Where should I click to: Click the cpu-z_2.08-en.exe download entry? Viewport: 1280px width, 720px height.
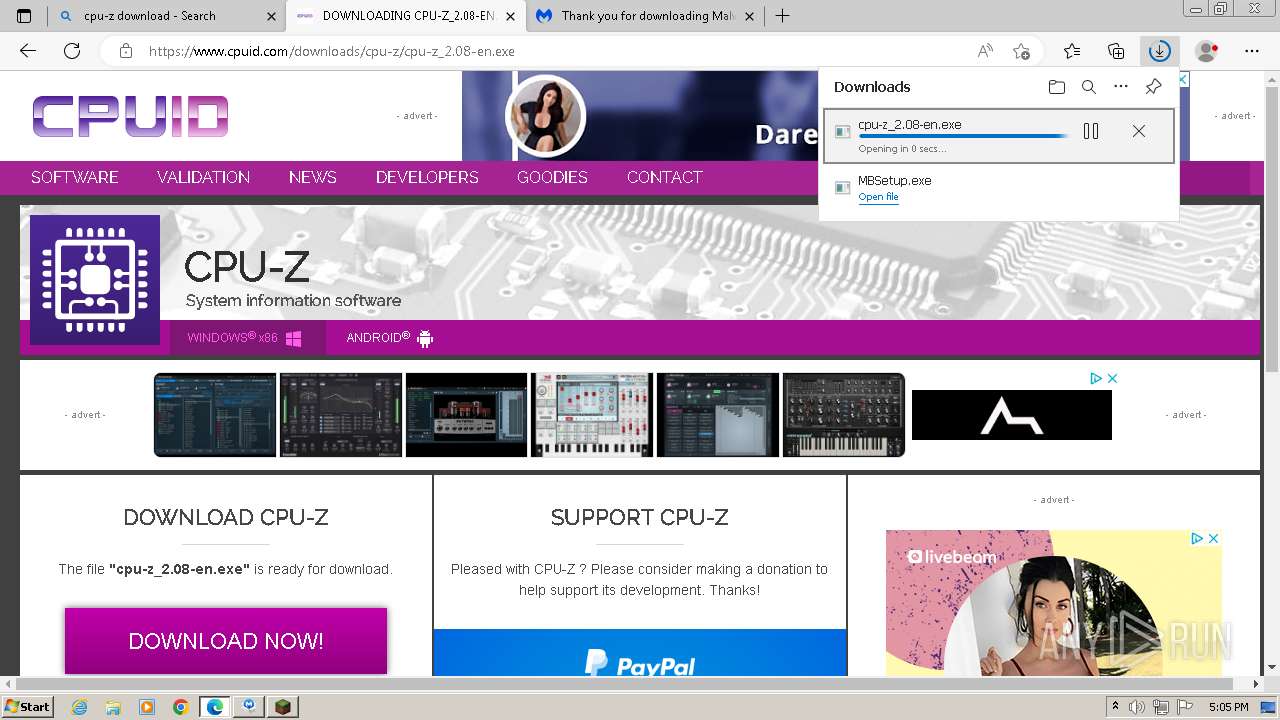click(x=999, y=135)
